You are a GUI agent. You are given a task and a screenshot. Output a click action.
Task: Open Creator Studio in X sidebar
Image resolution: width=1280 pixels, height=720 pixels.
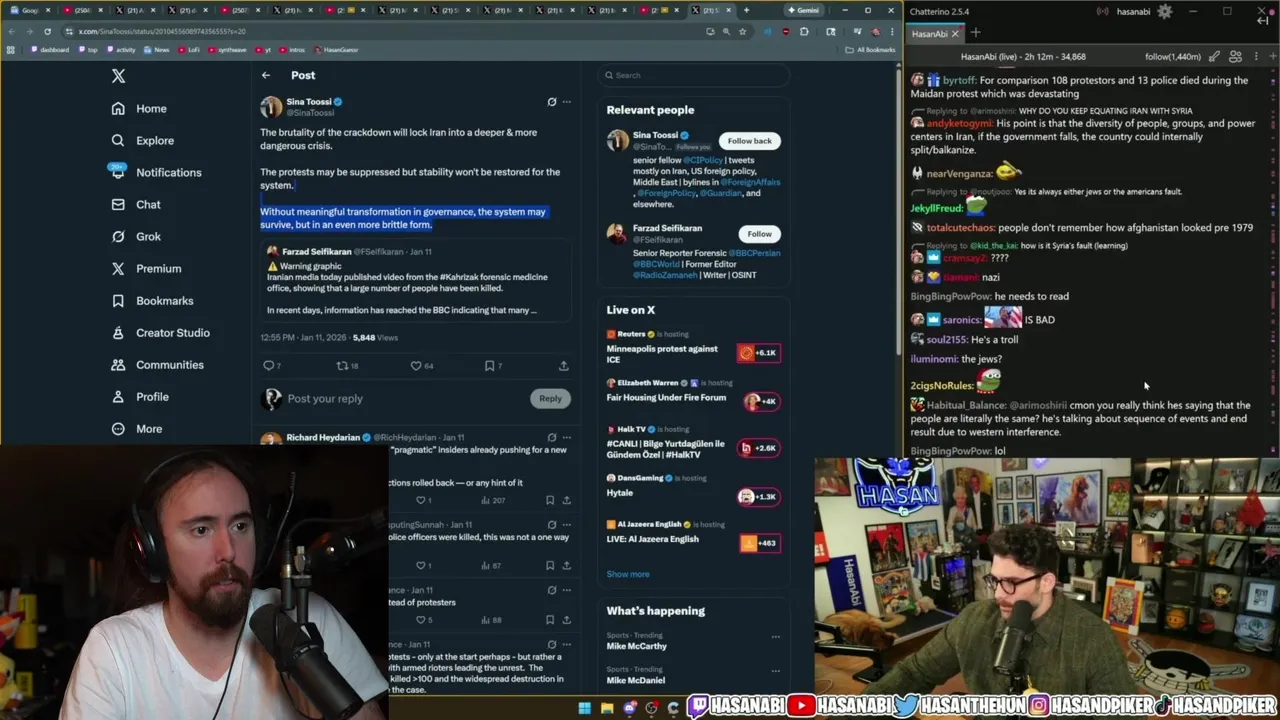click(160, 332)
